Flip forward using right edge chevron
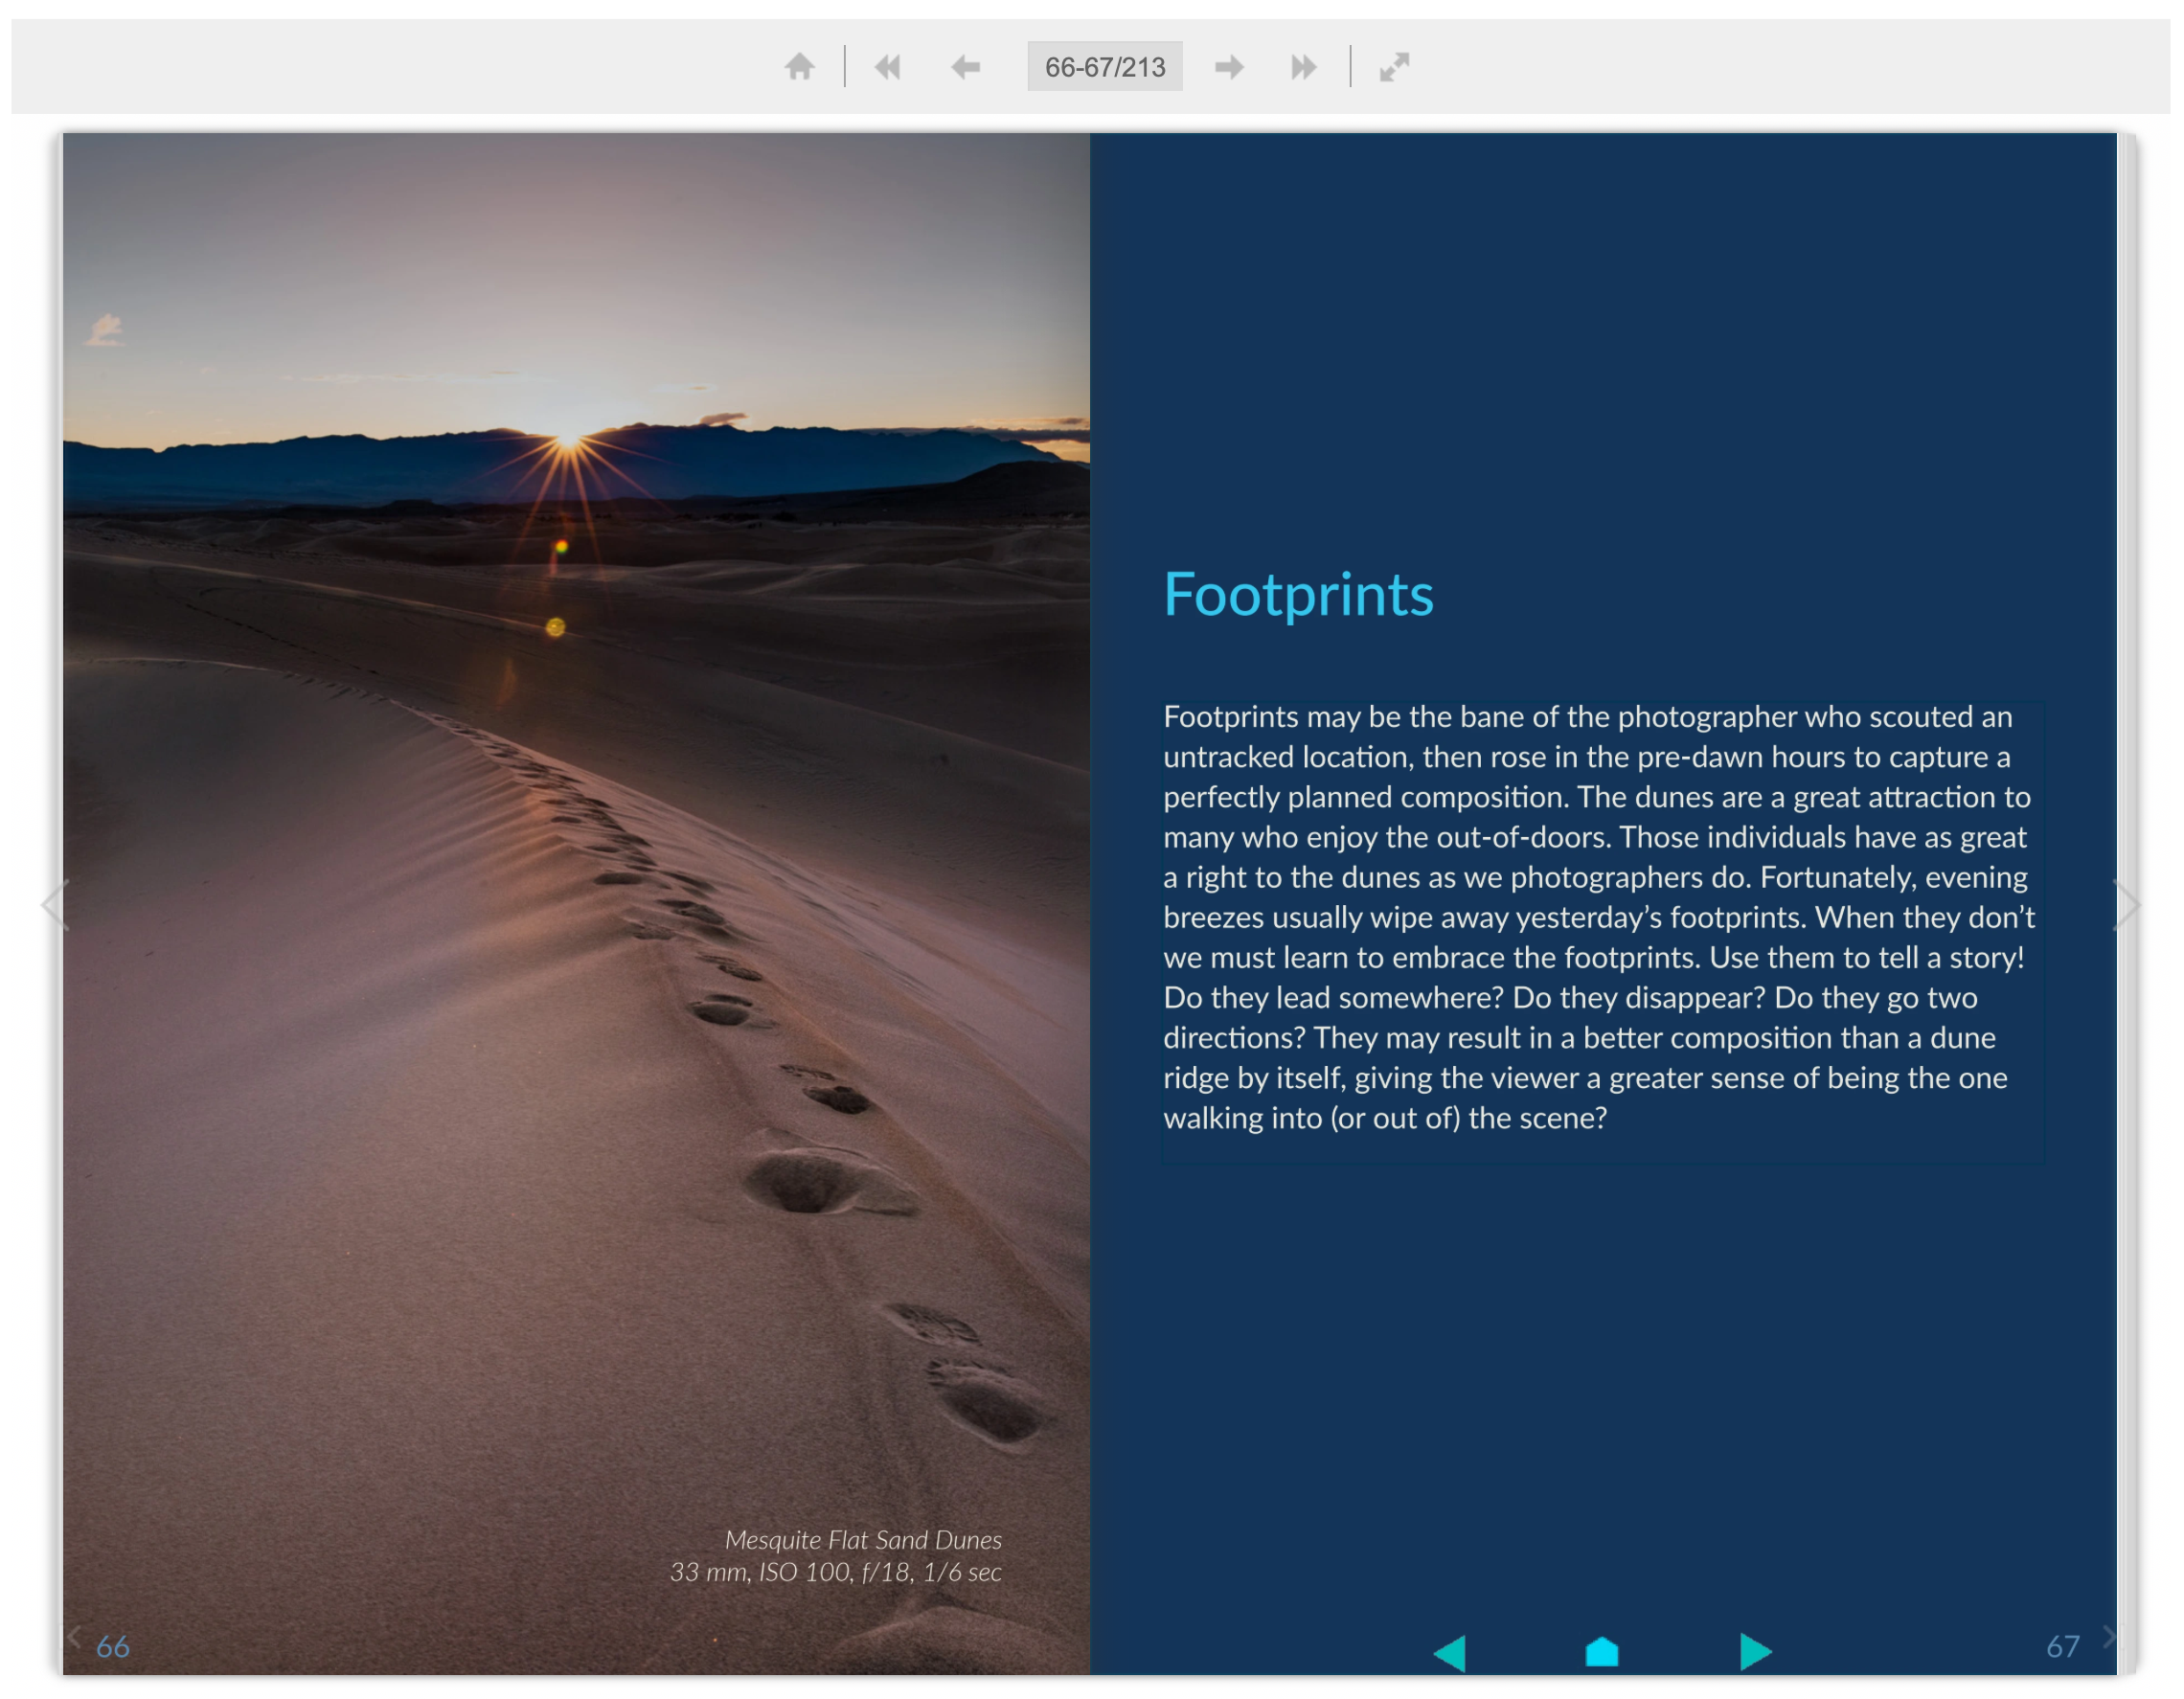Screen dimensions: 2184x1699 [2127, 905]
